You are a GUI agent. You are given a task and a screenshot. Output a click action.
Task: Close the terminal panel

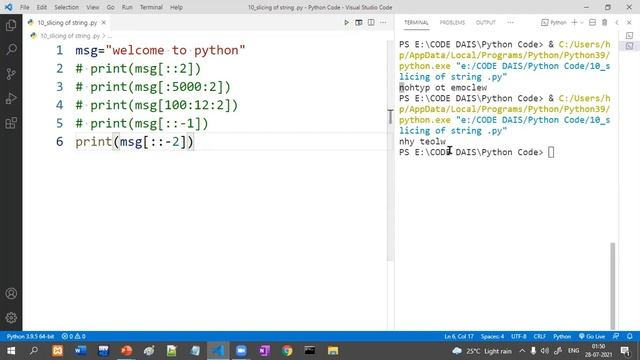[629, 22]
